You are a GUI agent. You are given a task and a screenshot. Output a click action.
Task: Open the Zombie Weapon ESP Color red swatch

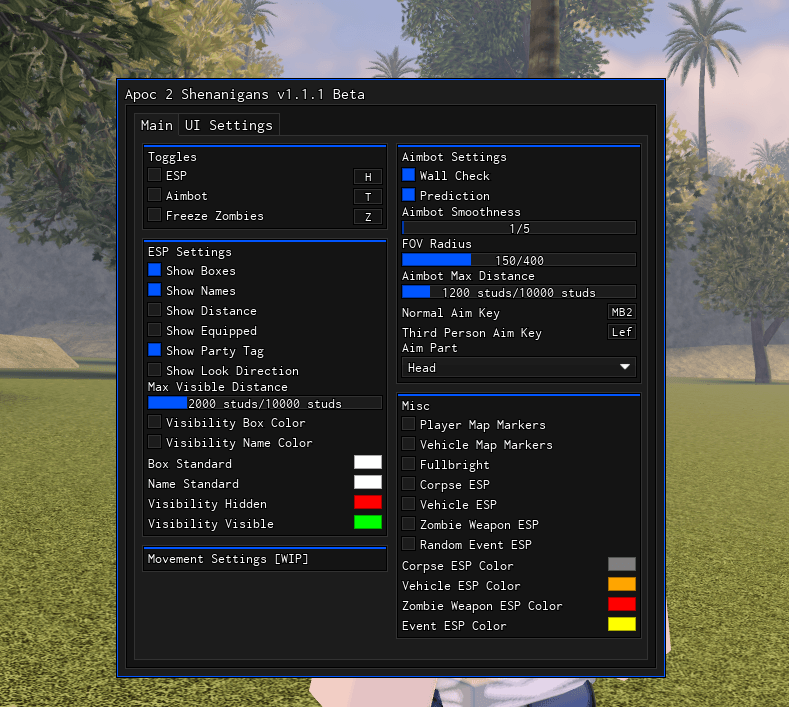coord(622,604)
